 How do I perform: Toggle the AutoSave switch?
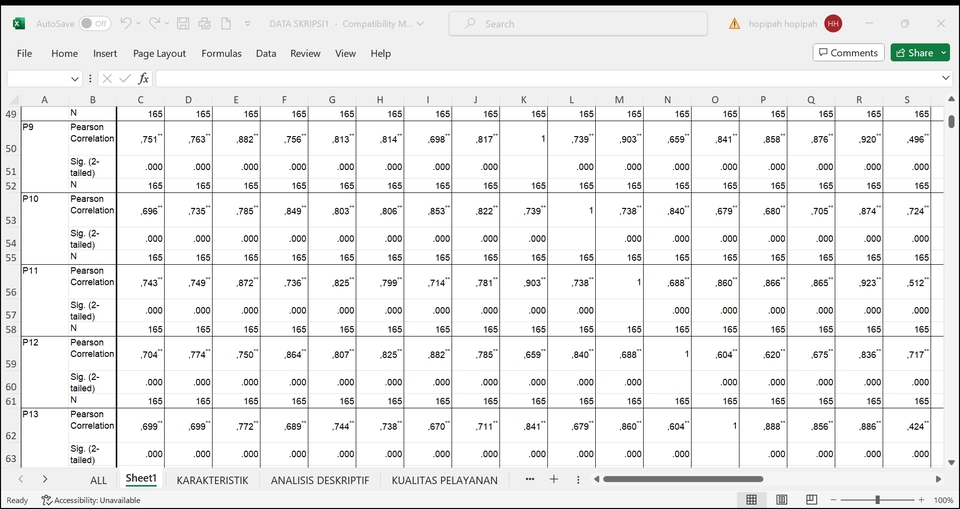95,24
